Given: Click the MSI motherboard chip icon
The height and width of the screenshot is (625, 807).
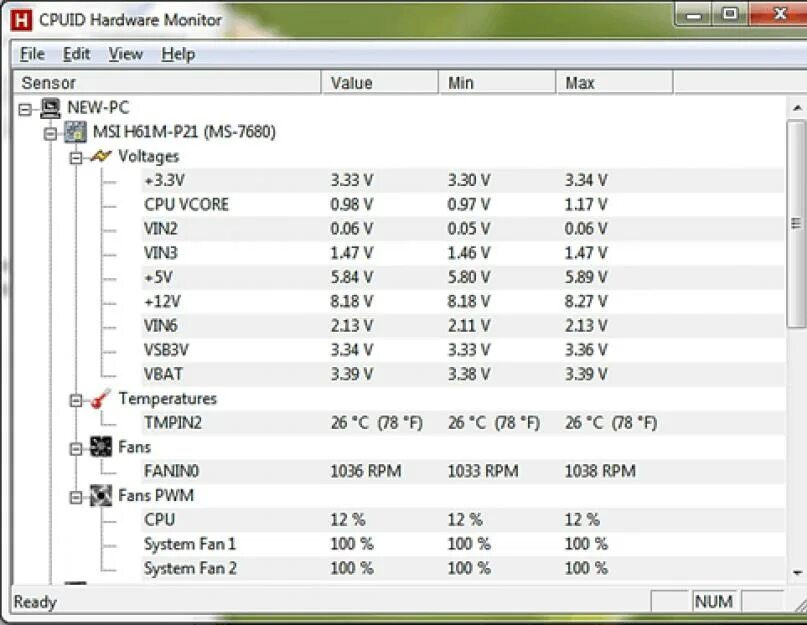Looking at the screenshot, I should 75,132.
